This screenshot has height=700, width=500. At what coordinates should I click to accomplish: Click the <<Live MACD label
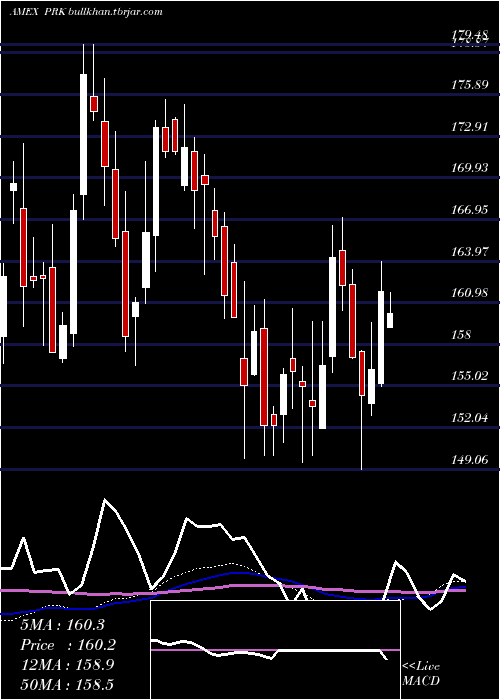pos(421,674)
